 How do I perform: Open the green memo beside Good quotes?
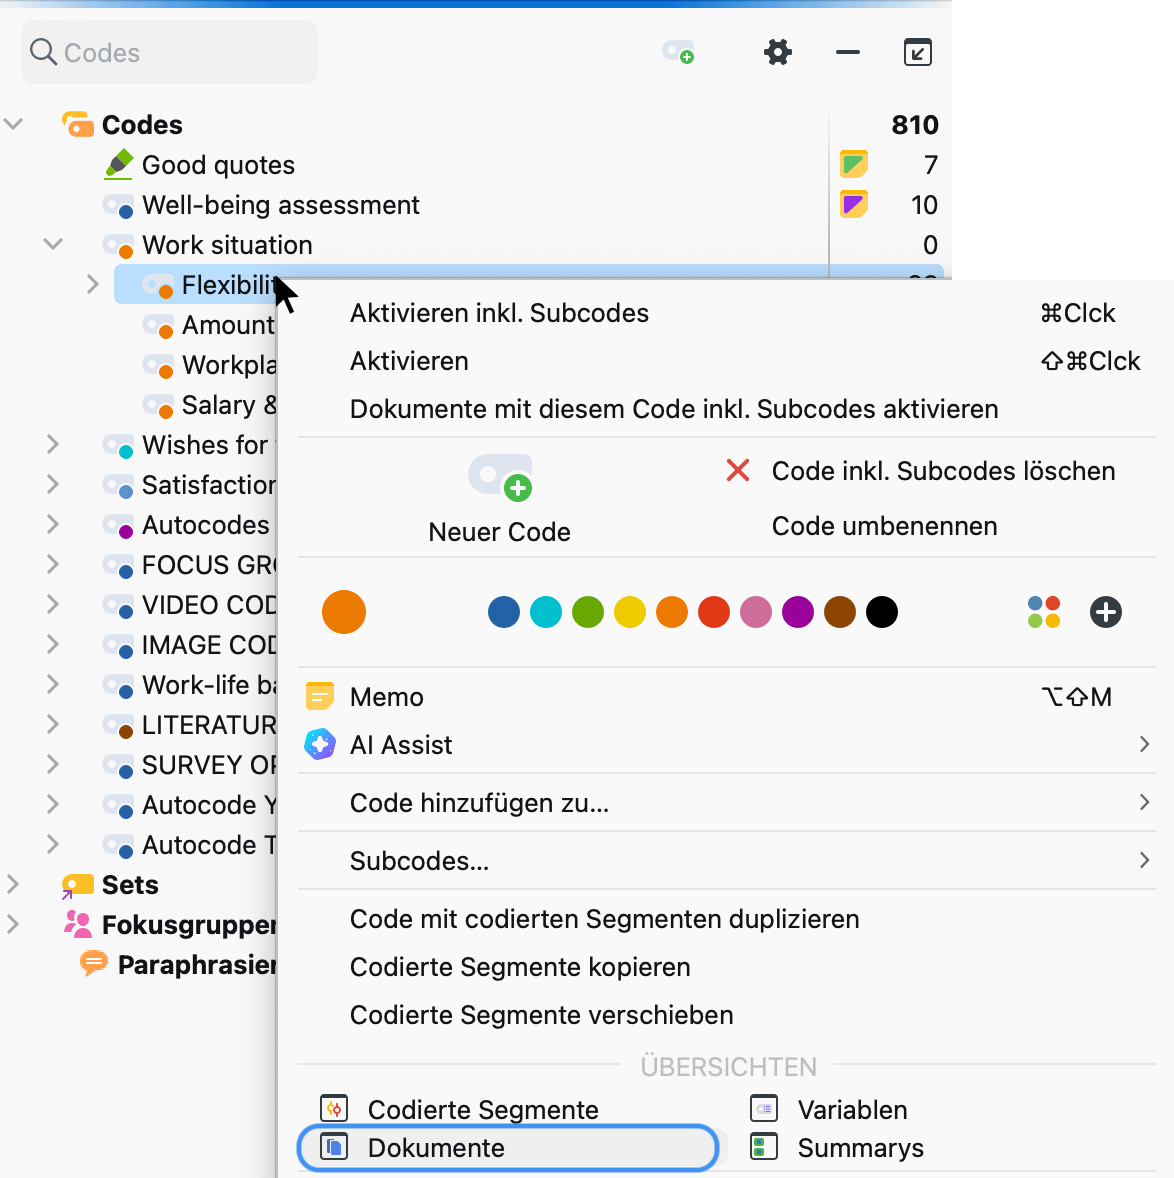(854, 164)
